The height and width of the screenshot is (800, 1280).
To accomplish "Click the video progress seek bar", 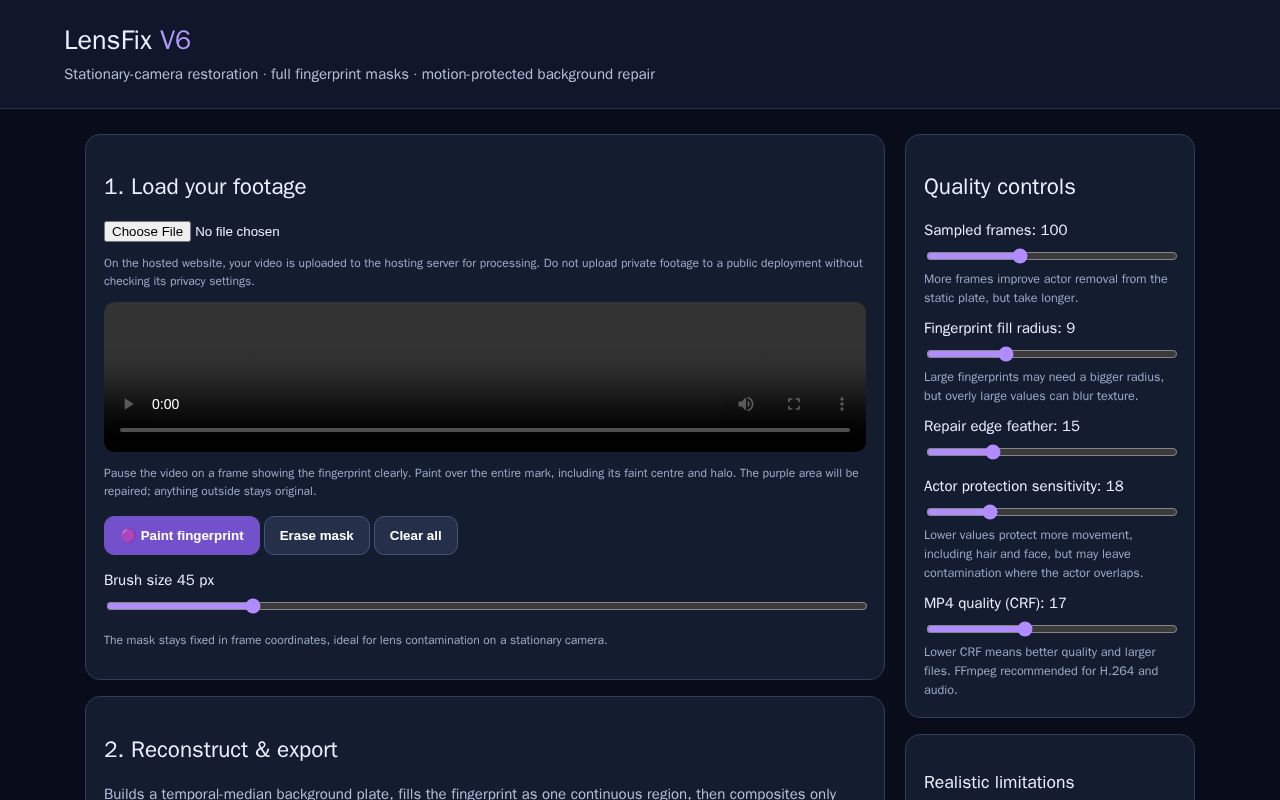I will pos(485,430).
